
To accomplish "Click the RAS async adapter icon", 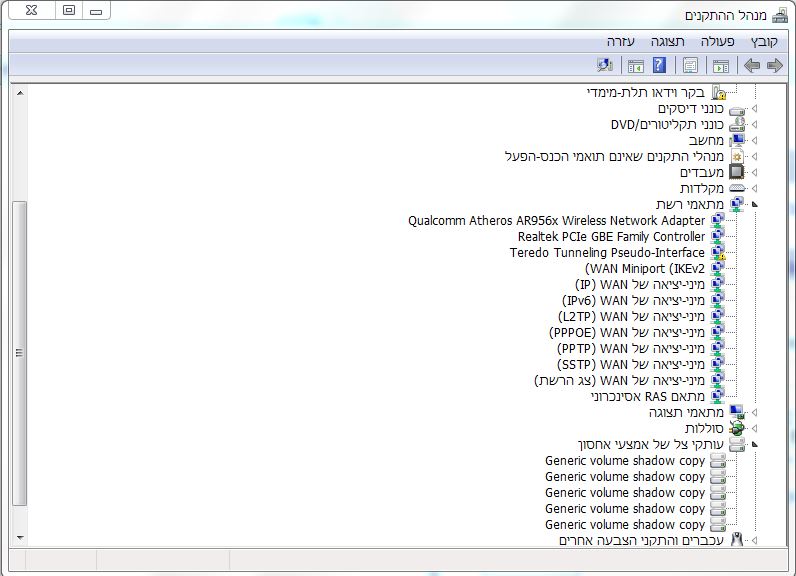I will (x=717, y=396).
